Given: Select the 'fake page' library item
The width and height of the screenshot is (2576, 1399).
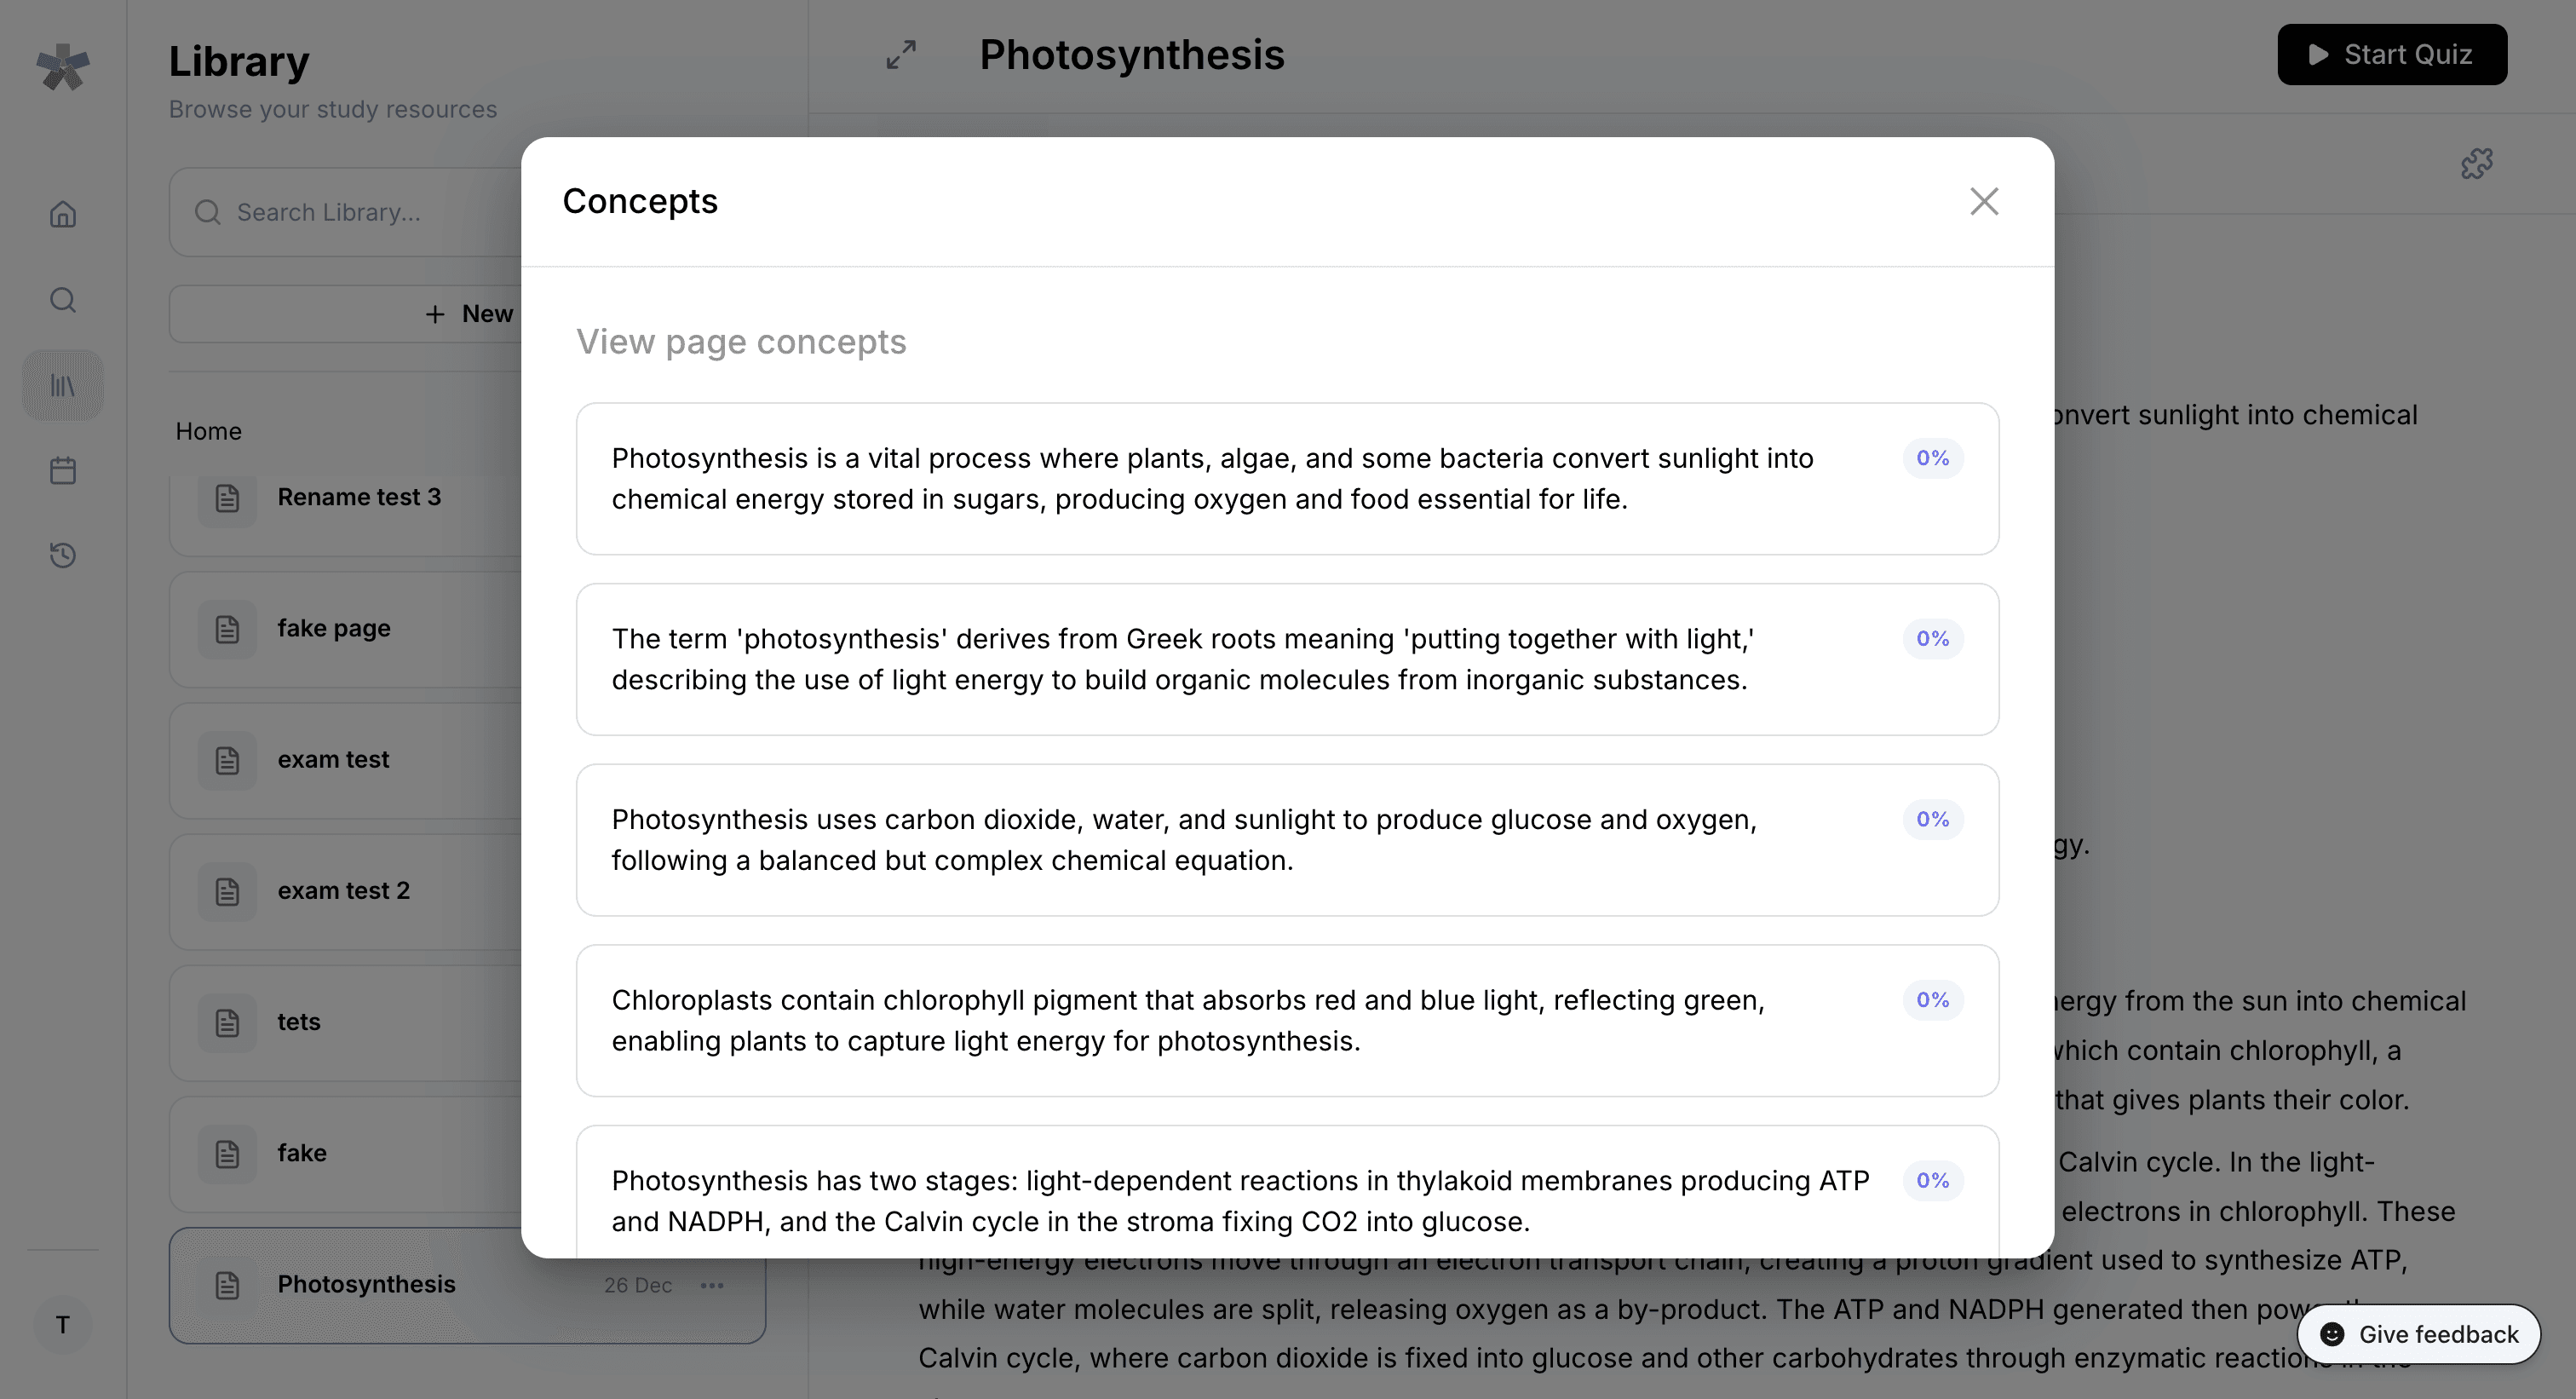Looking at the screenshot, I should tap(334, 629).
